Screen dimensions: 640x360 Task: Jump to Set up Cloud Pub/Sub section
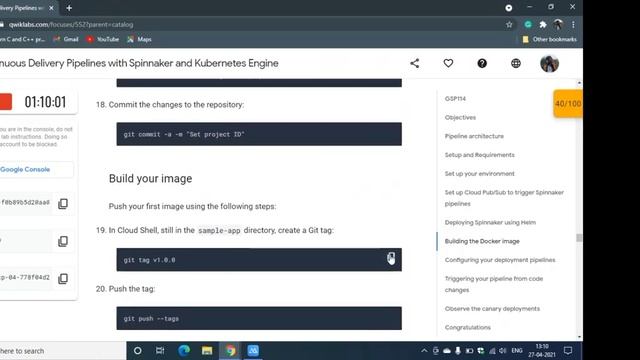[504, 198]
